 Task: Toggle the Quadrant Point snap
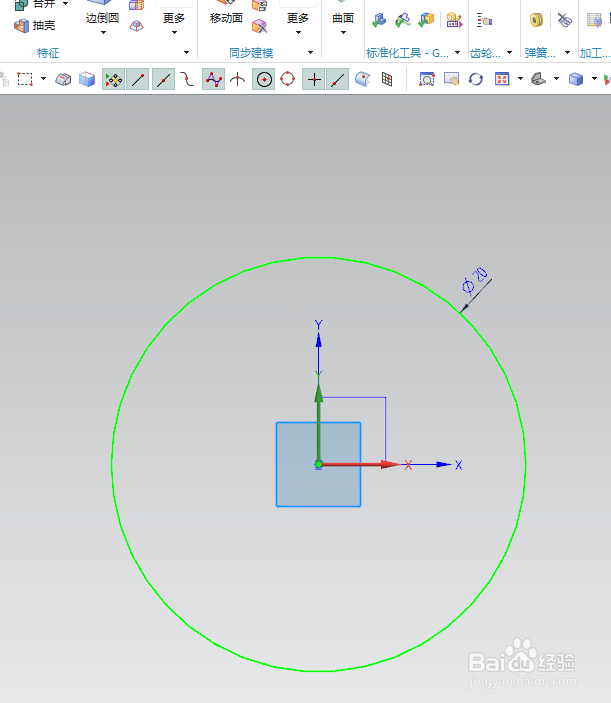287,79
